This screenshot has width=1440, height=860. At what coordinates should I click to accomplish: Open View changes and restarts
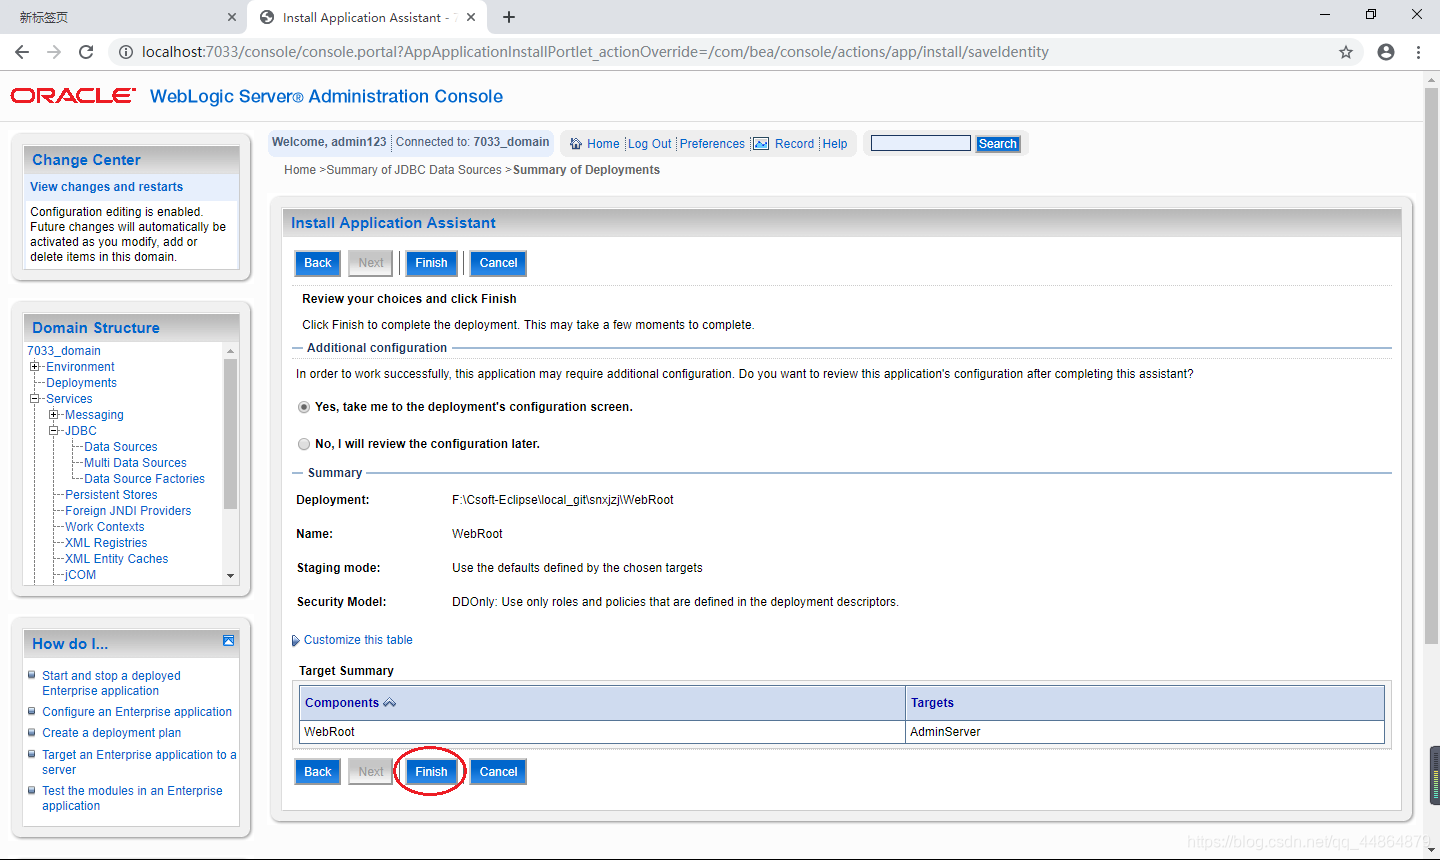107,187
